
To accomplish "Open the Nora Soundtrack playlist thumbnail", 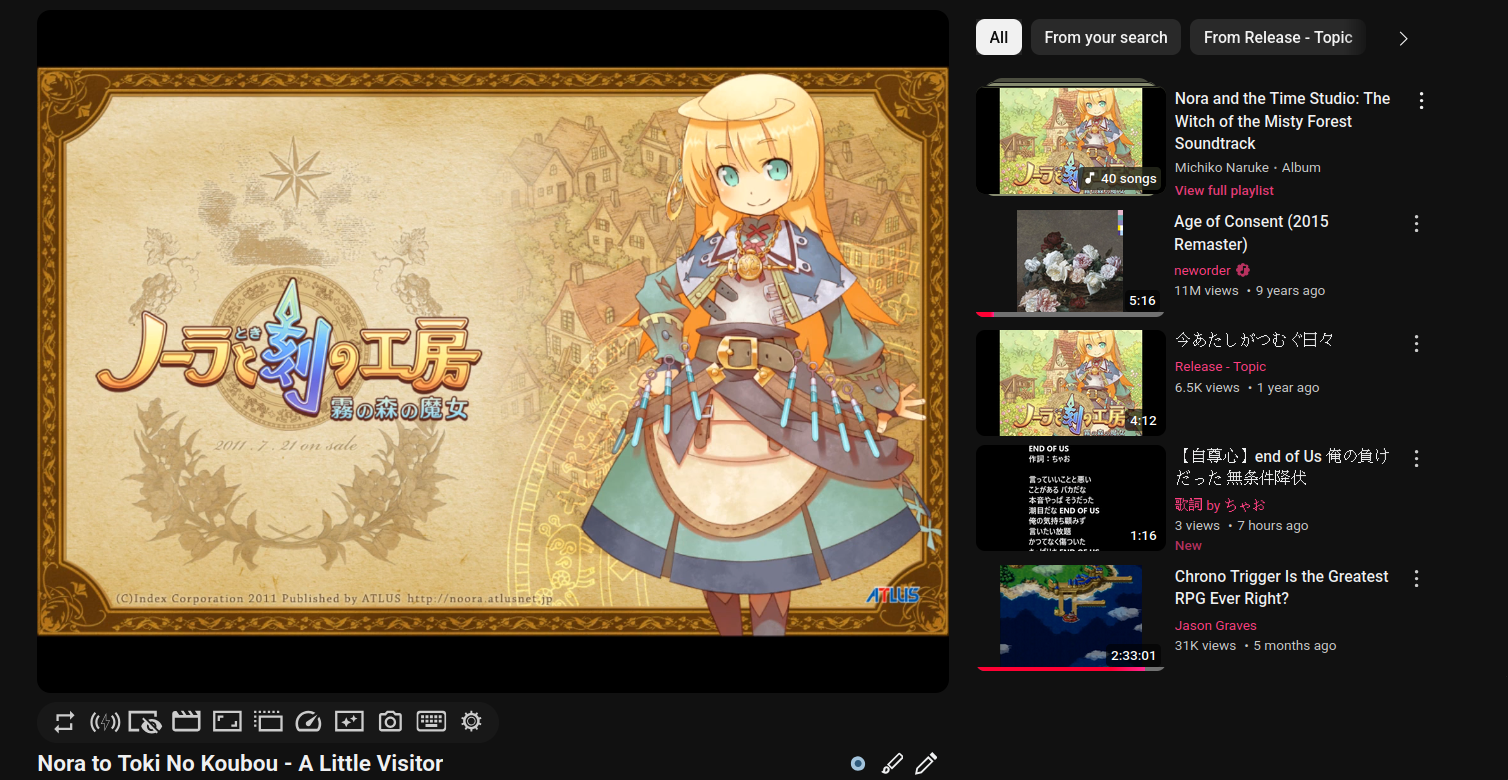I will pos(1071,141).
